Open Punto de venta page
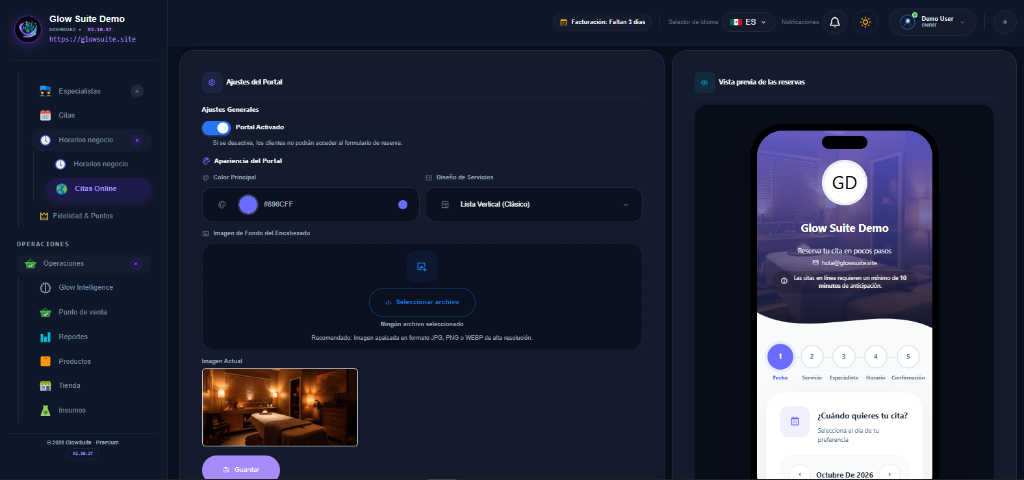Viewport: 1024px width, 480px height. point(83,312)
